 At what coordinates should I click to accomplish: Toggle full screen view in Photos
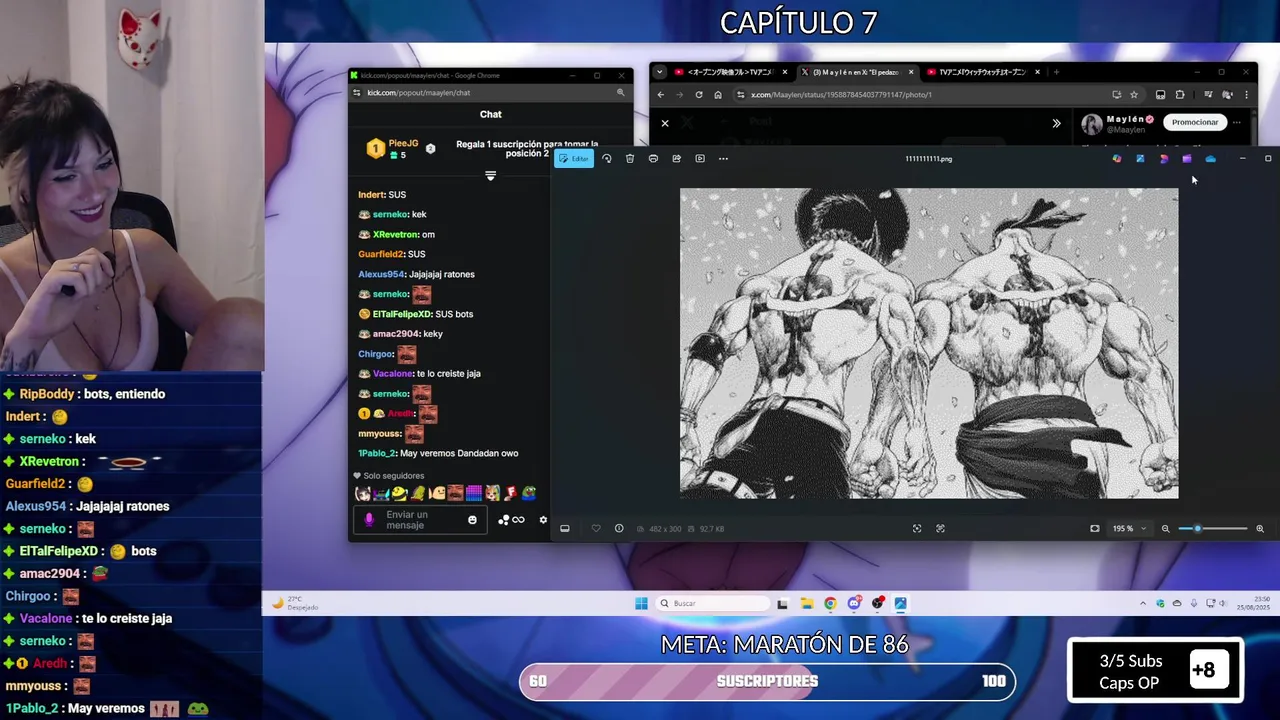tap(1094, 528)
